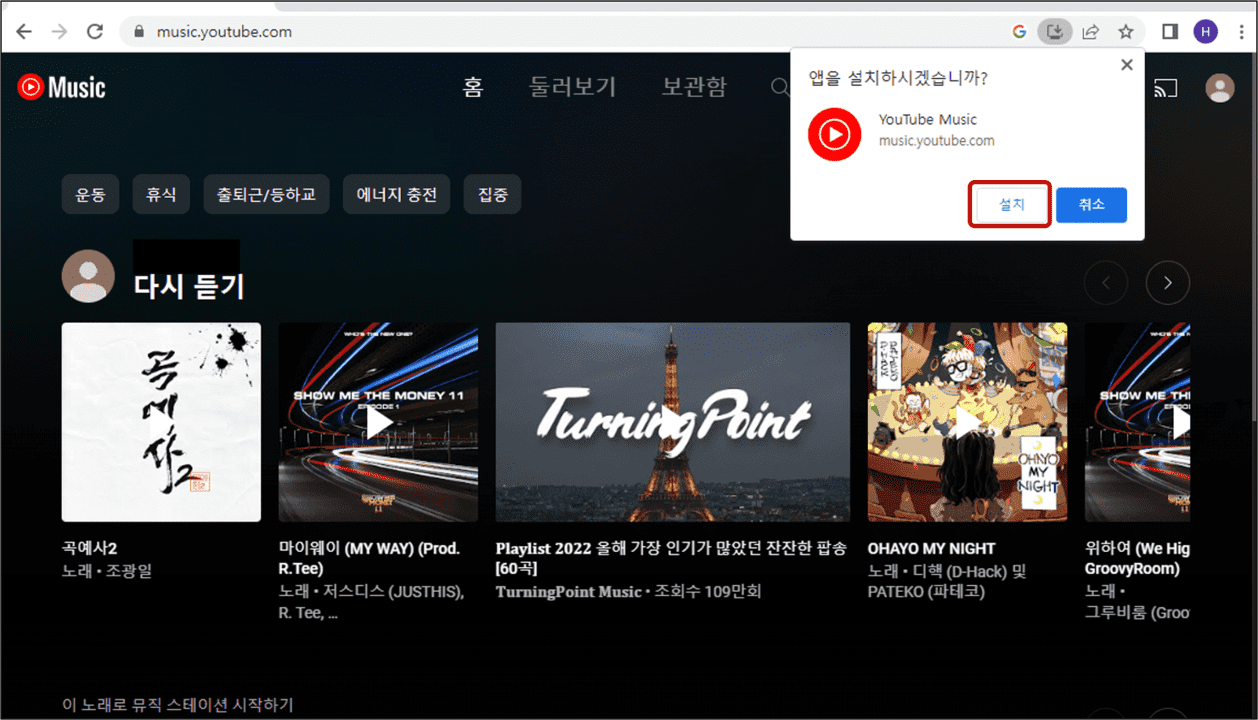
Task: Click the YouTube Music logo
Action: coord(61,88)
